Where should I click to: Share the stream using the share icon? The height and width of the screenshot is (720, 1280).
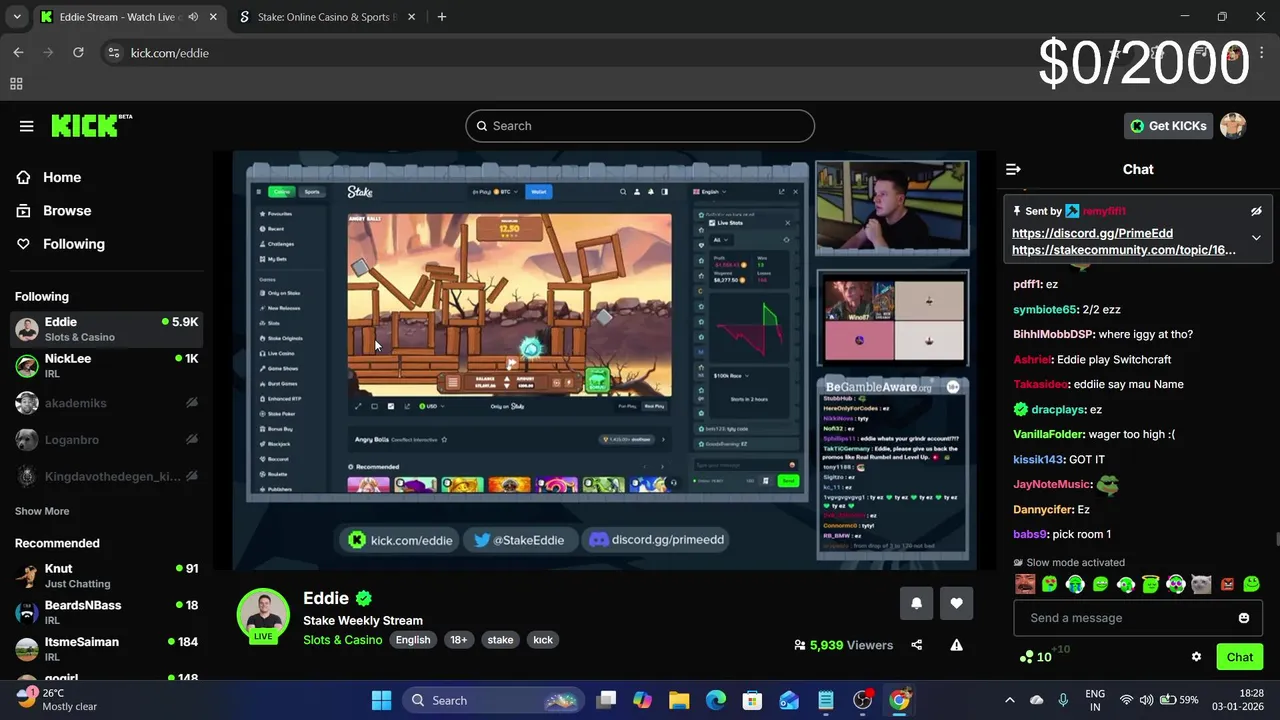point(917,645)
